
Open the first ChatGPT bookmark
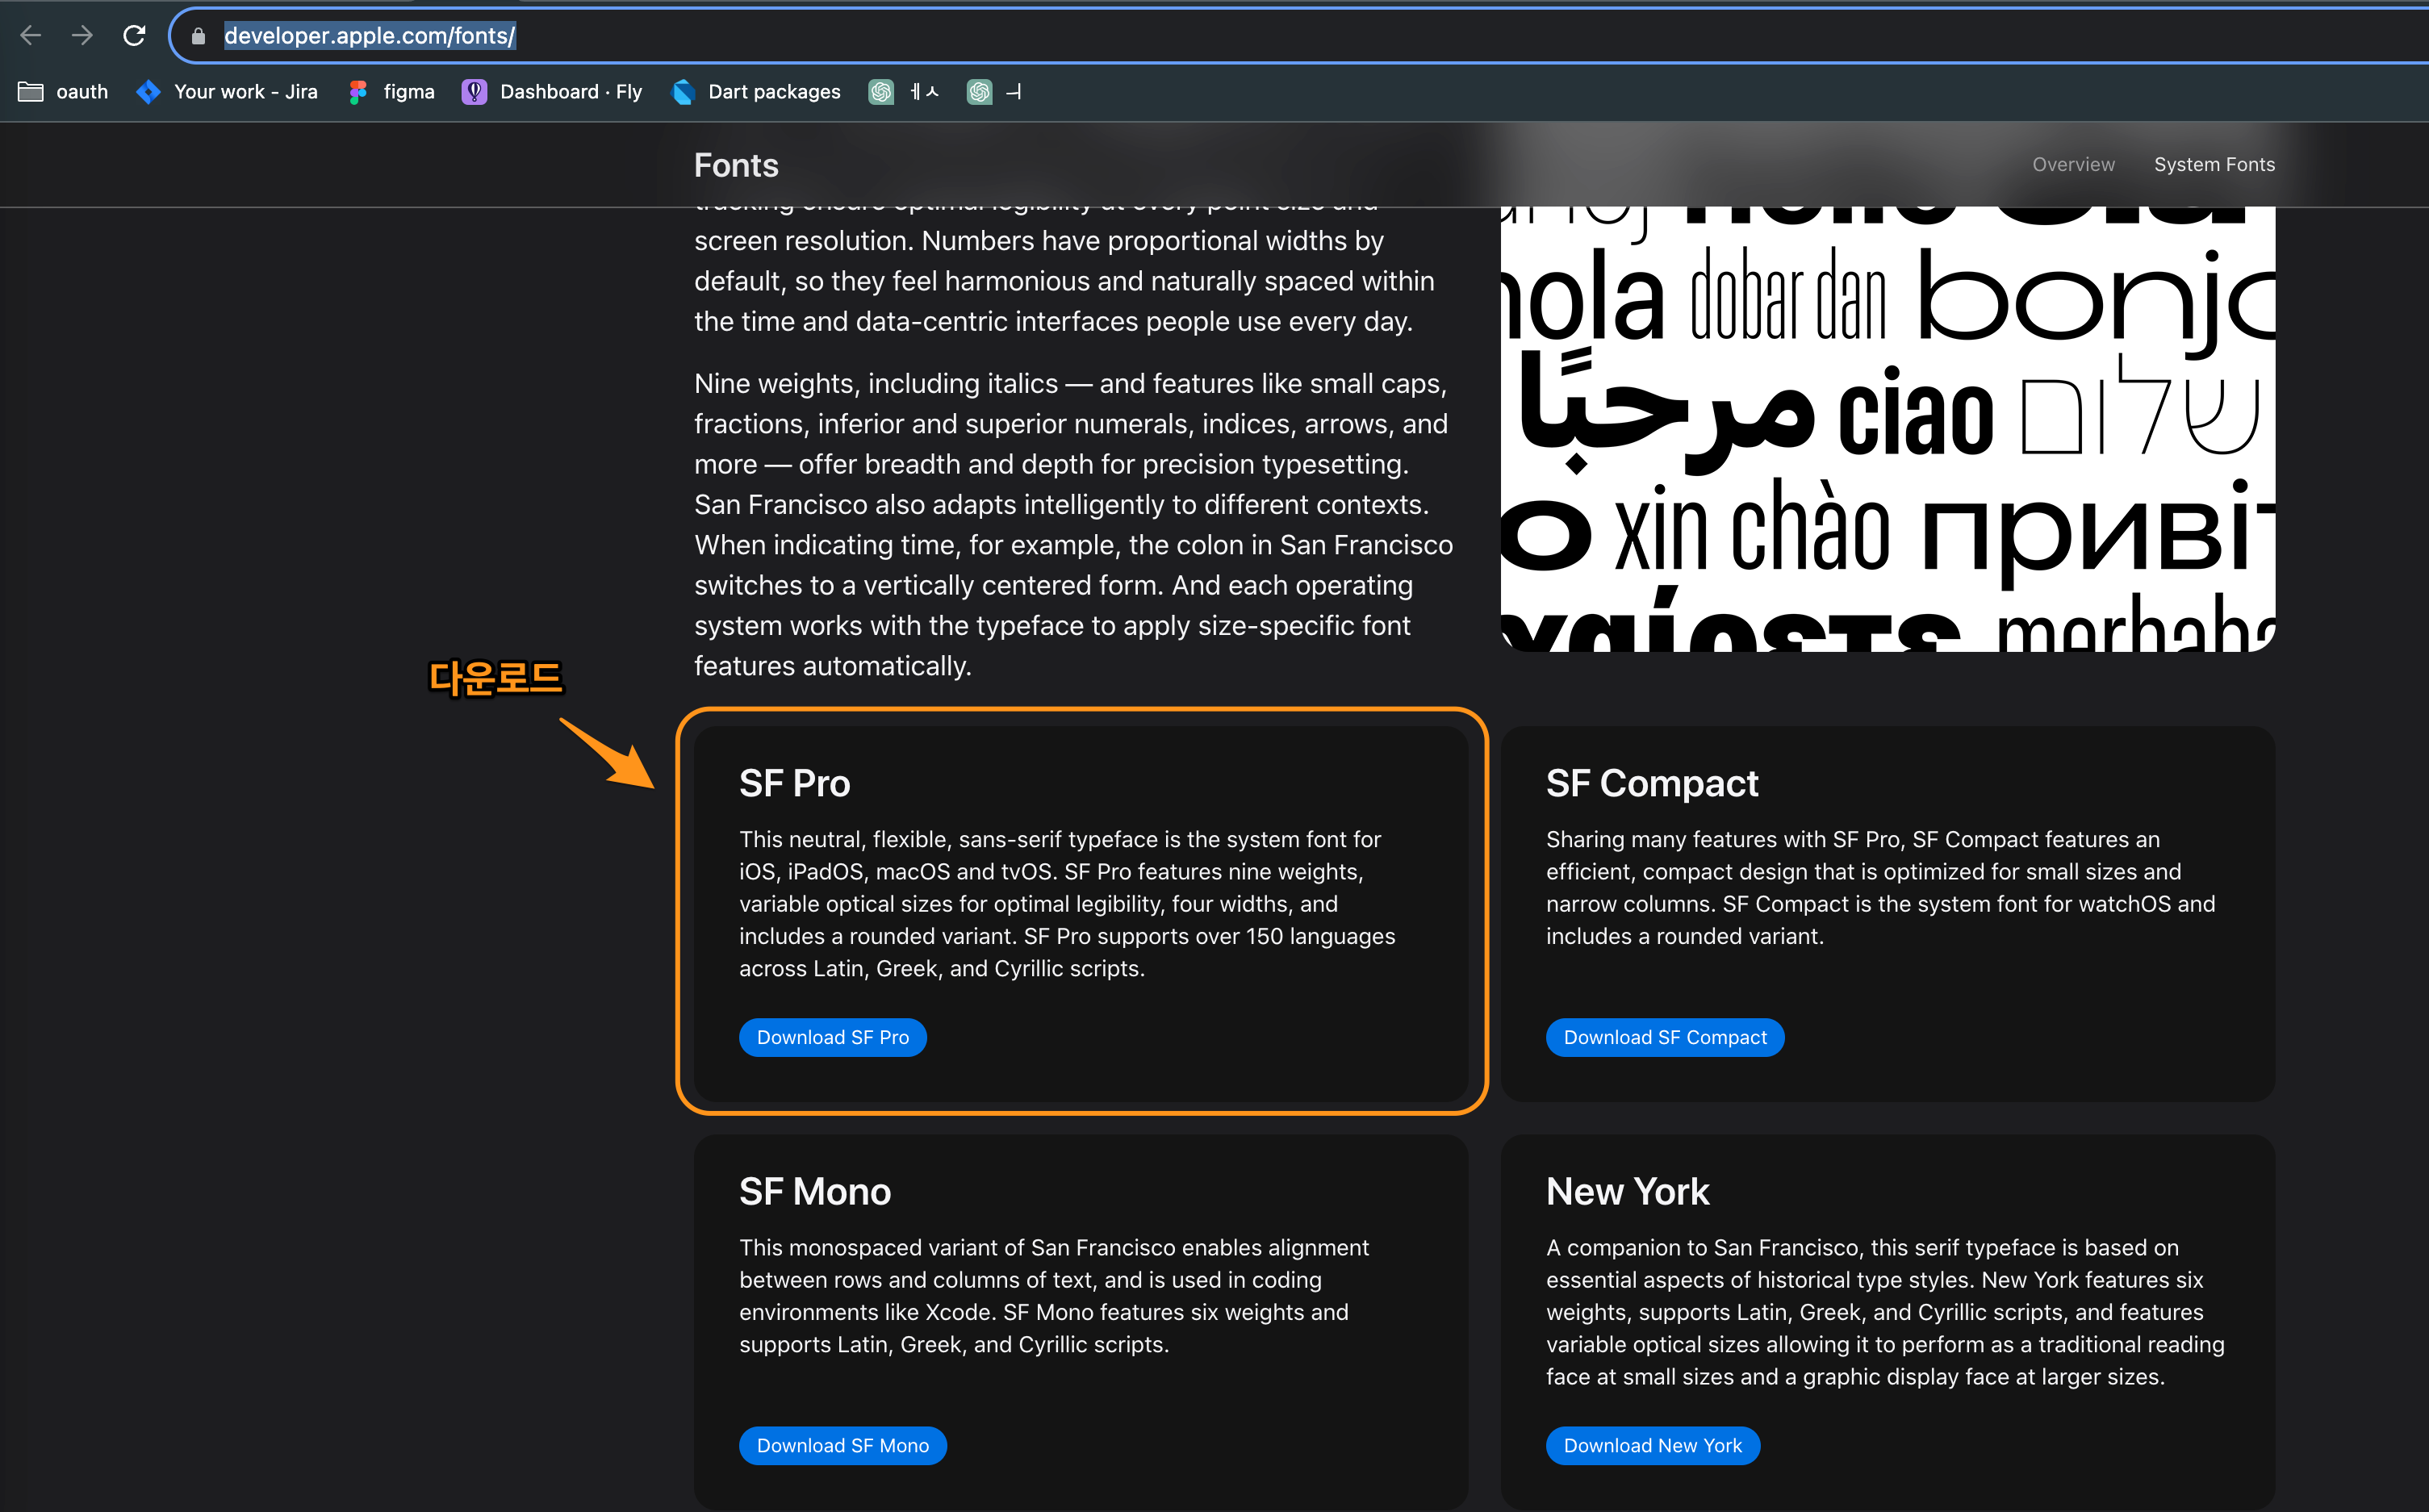pos(903,92)
